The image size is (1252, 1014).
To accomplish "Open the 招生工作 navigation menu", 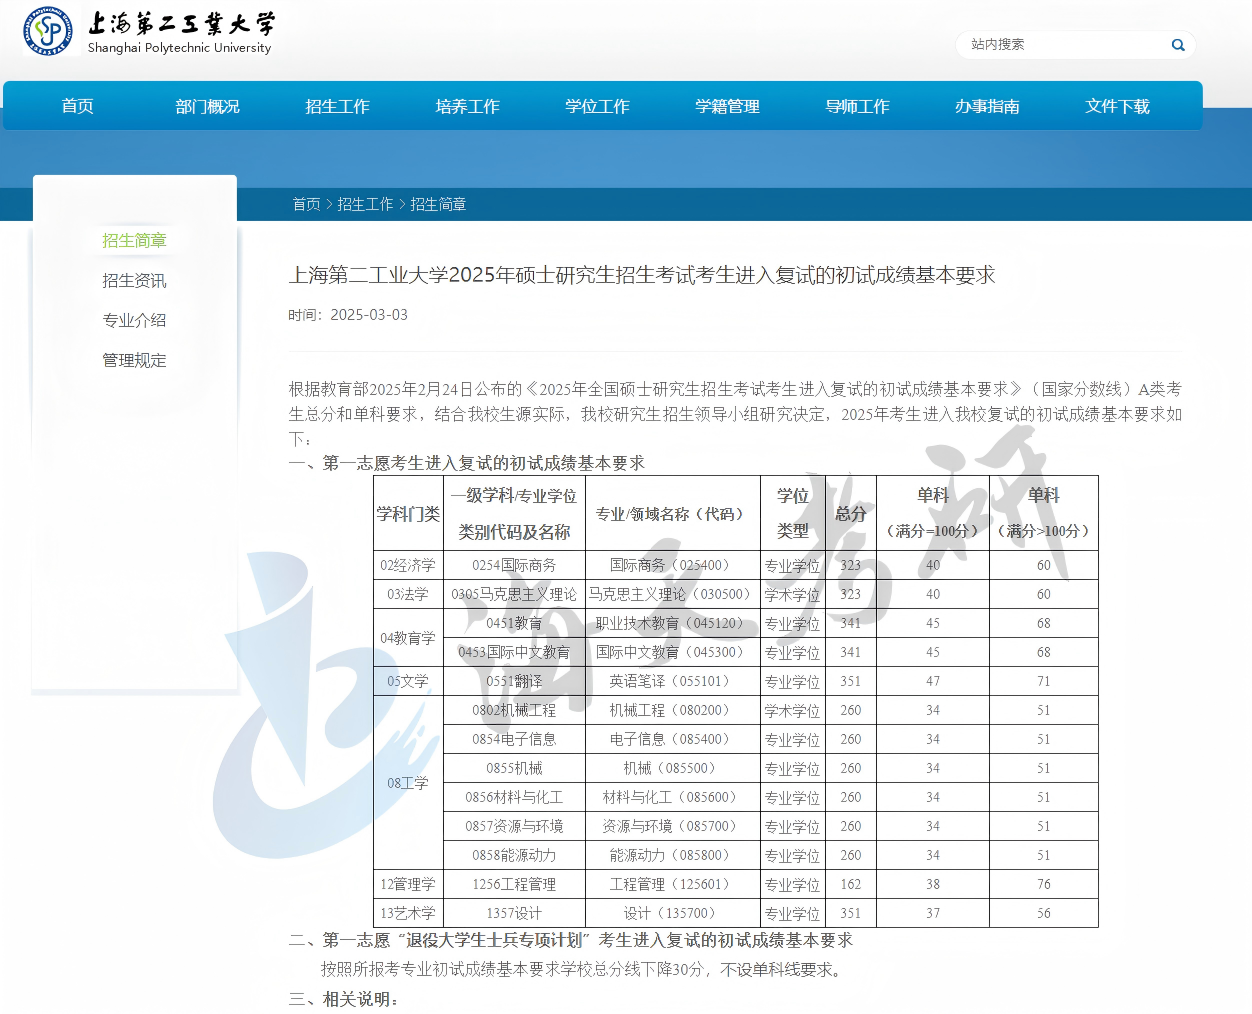I will (x=337, y=106).
